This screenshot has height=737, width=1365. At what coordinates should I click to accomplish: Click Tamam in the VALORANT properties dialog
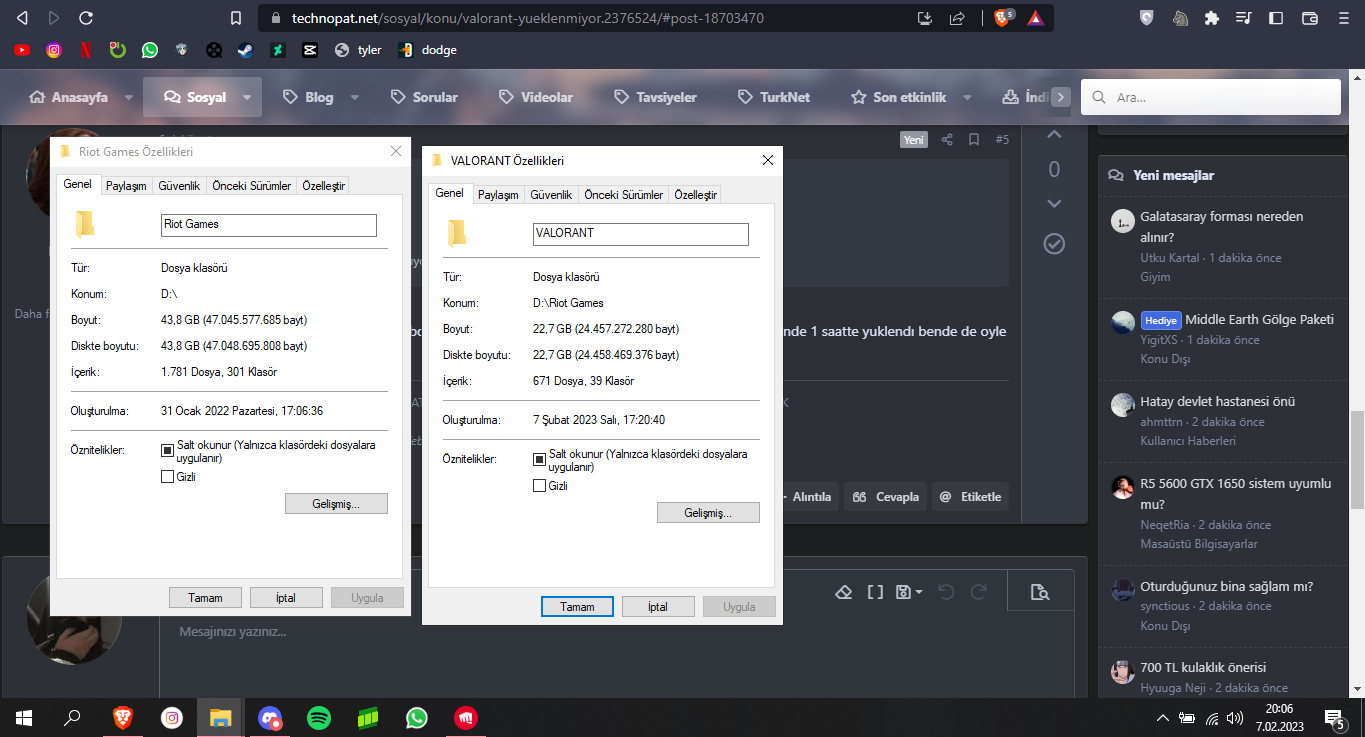tap(577, 607)
